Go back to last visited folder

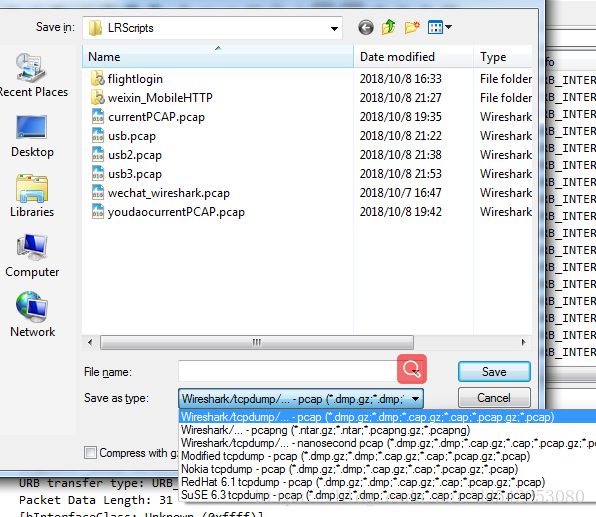366,27
